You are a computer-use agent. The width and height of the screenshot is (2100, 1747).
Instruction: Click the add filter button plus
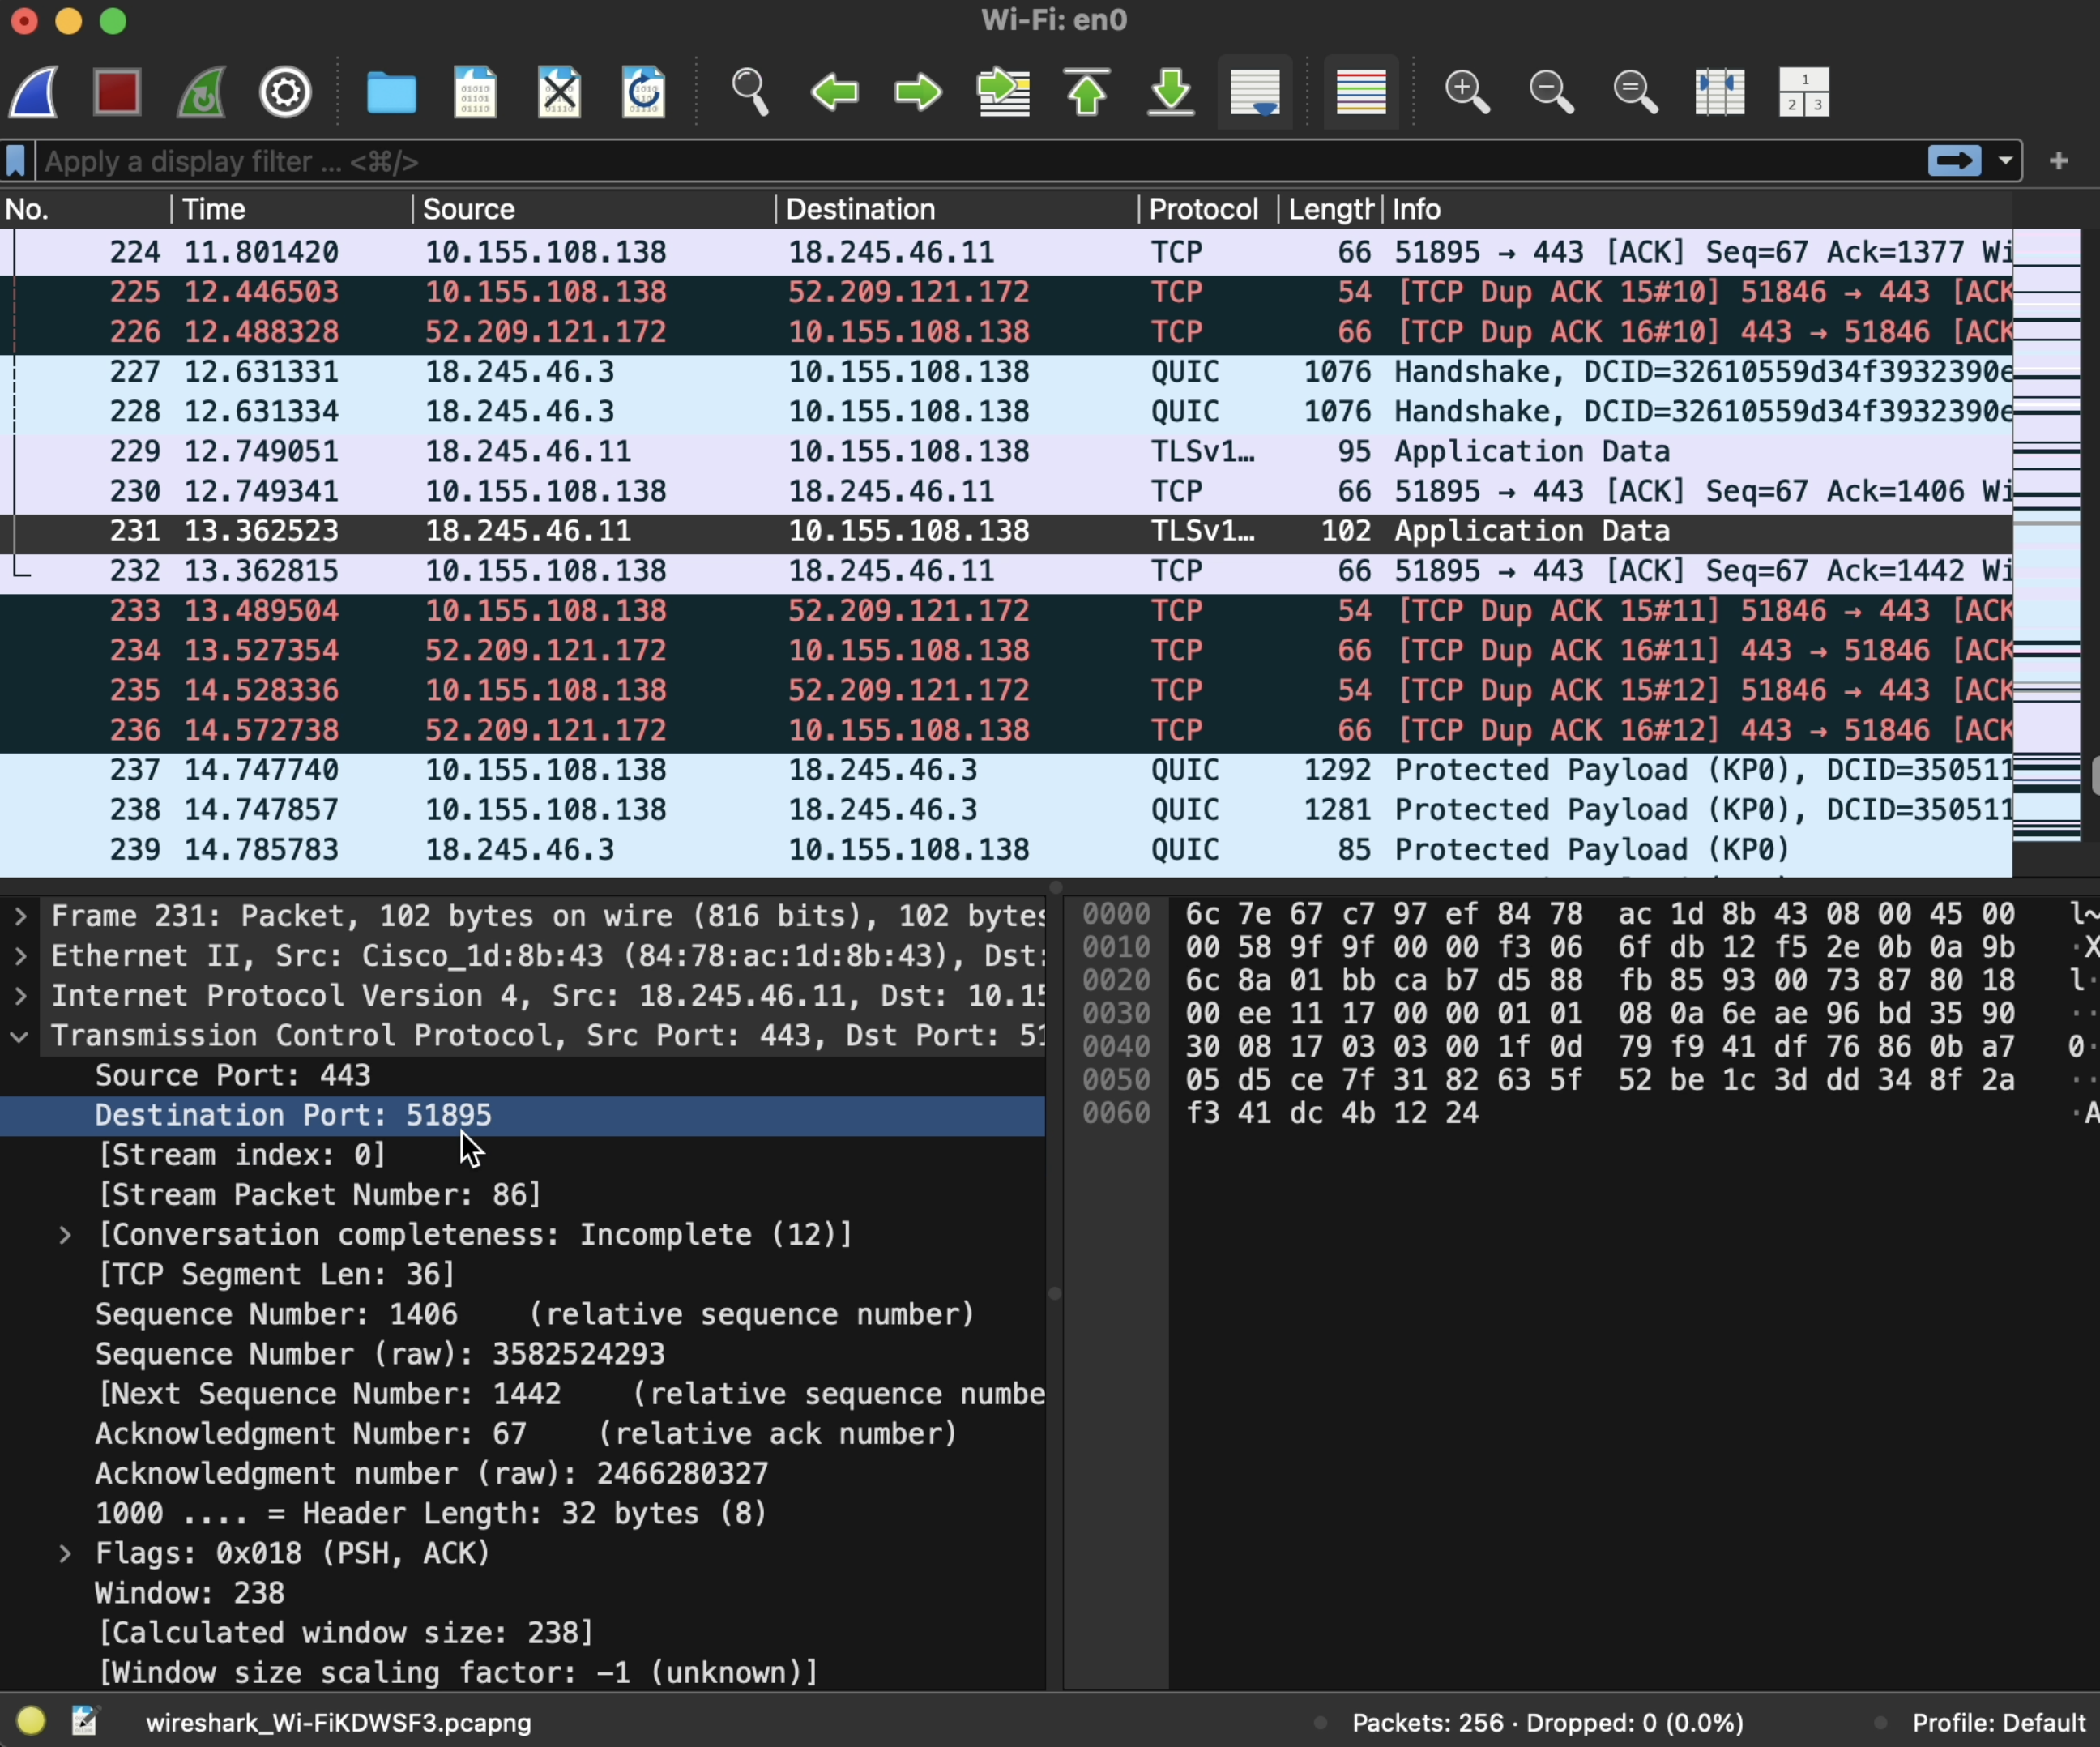2058,161
